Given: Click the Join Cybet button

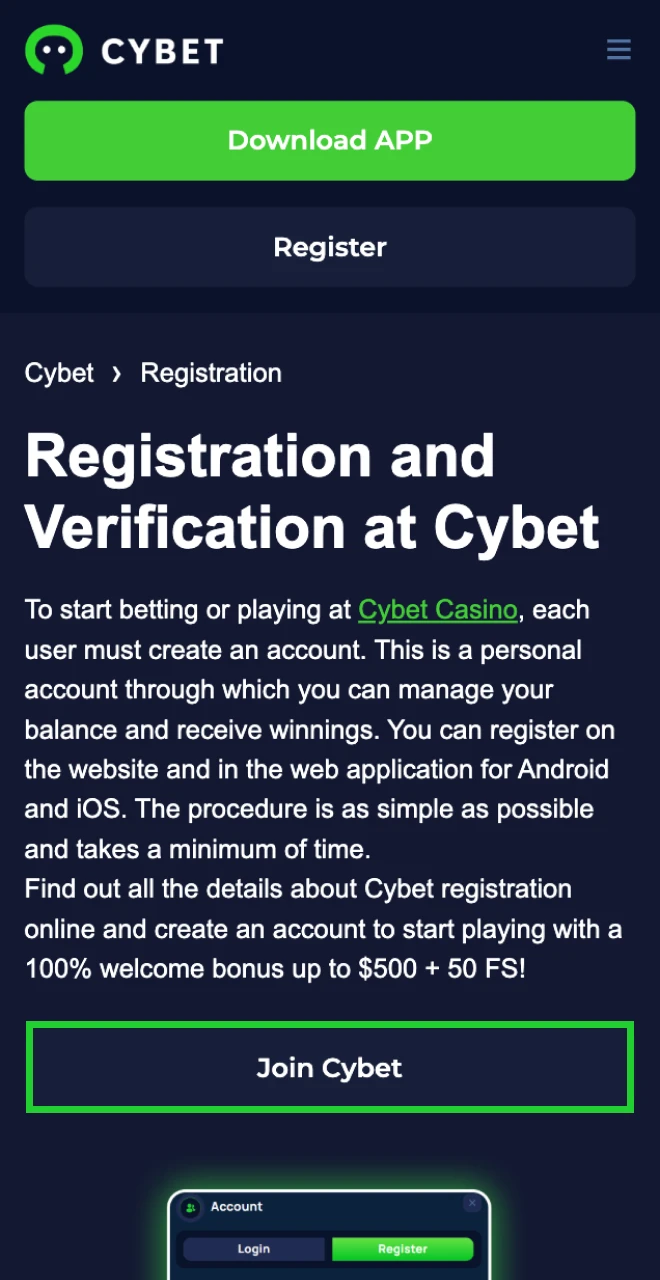Looking at the screenshot, I should 330,1067.
